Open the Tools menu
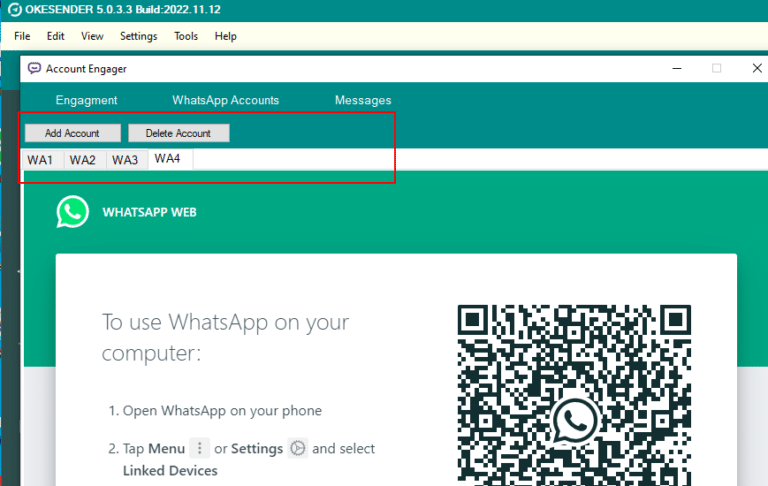This screenshot has width=768, height=486. pyautogui.click(x=186, y=36)
